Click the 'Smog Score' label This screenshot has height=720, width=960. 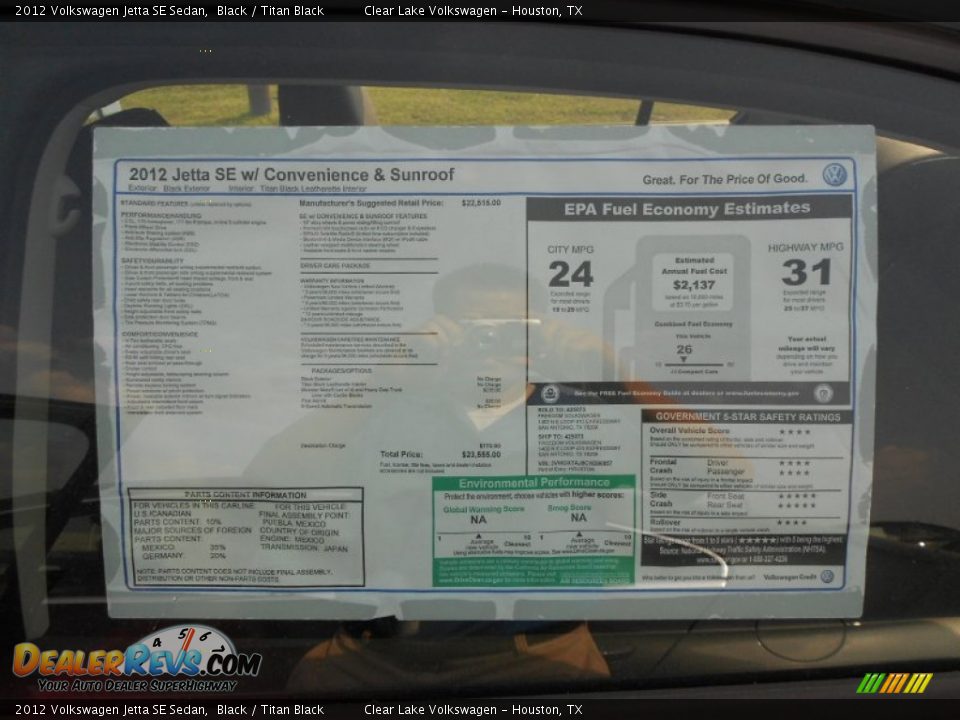click(x=569, y=508)
